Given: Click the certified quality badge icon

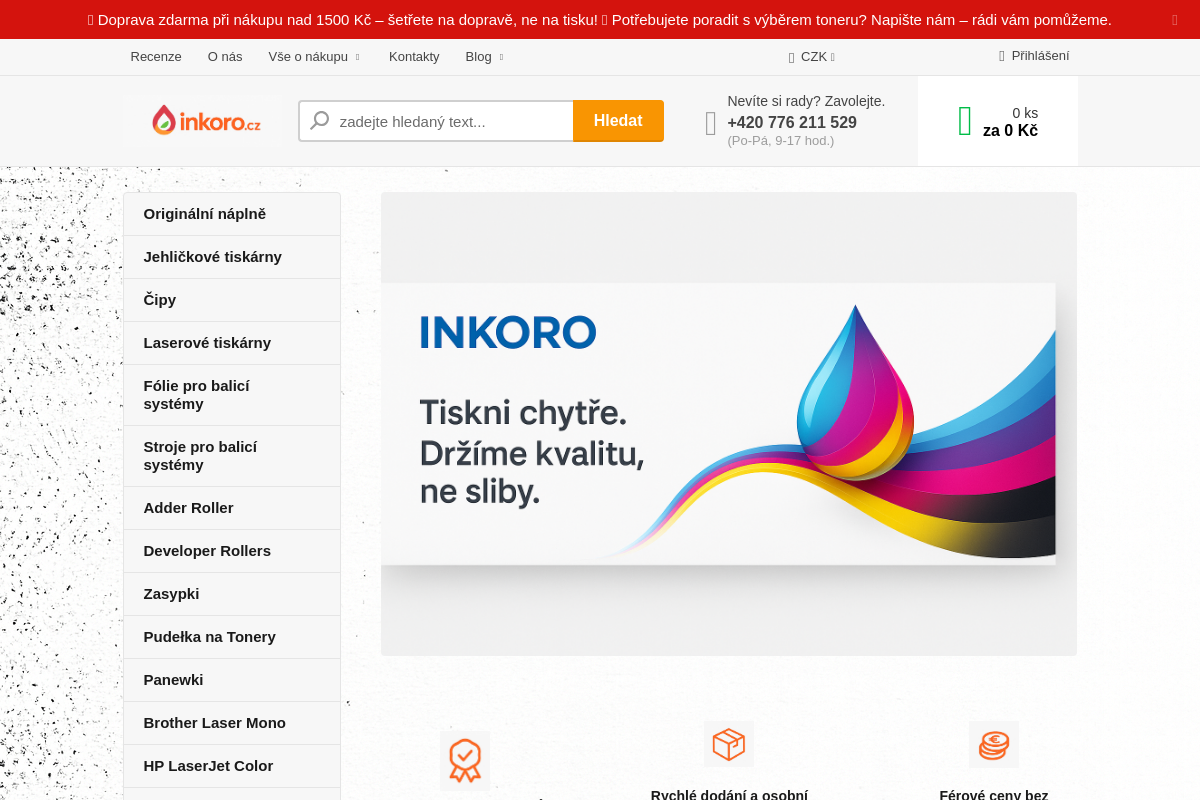Looking at the screenshot, I should [465, 760].
